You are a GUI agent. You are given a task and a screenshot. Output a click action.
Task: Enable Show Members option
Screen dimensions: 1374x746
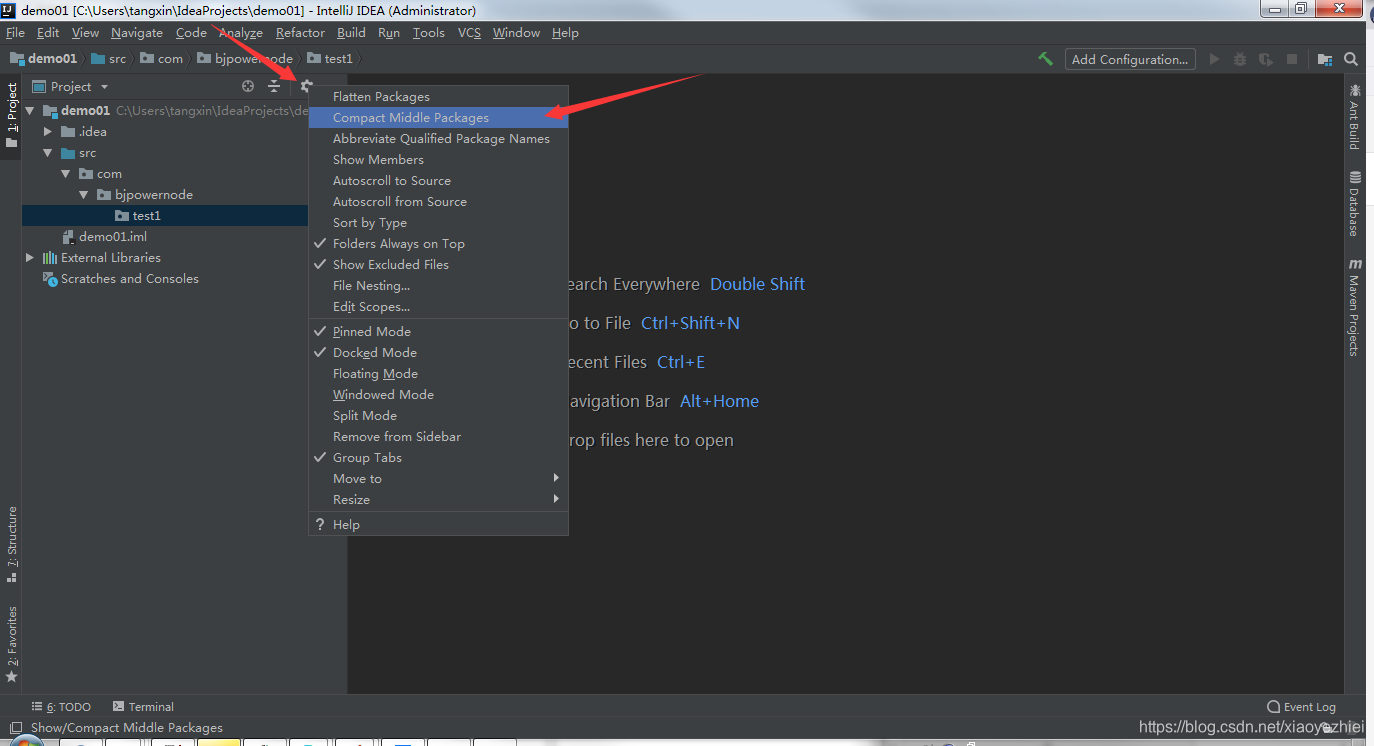click(438, 159)
